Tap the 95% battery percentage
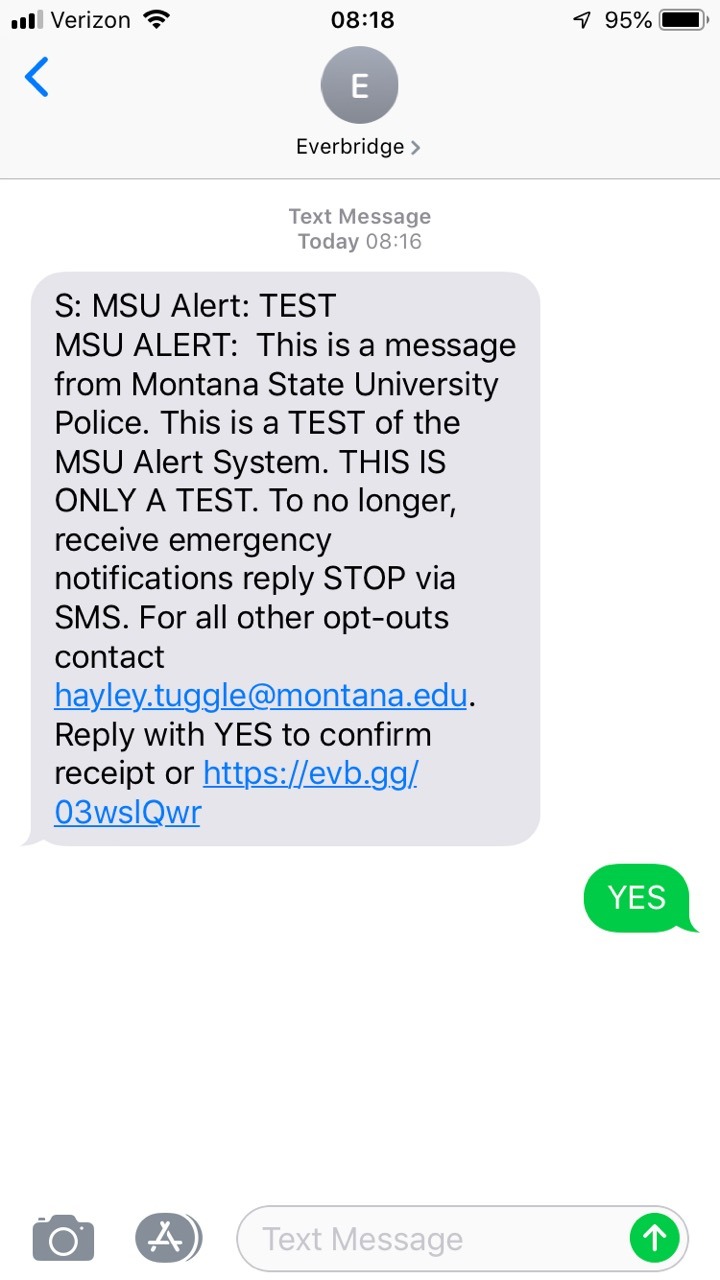Viewport: 720px width, 1280px height. (x=628, y=20)
